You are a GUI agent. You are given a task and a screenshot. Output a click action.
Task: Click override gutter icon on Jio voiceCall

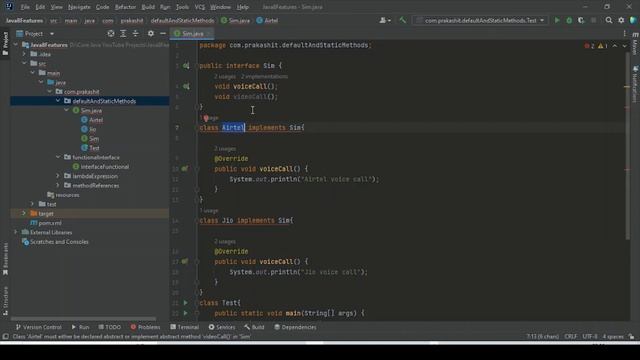click(185, 261)
